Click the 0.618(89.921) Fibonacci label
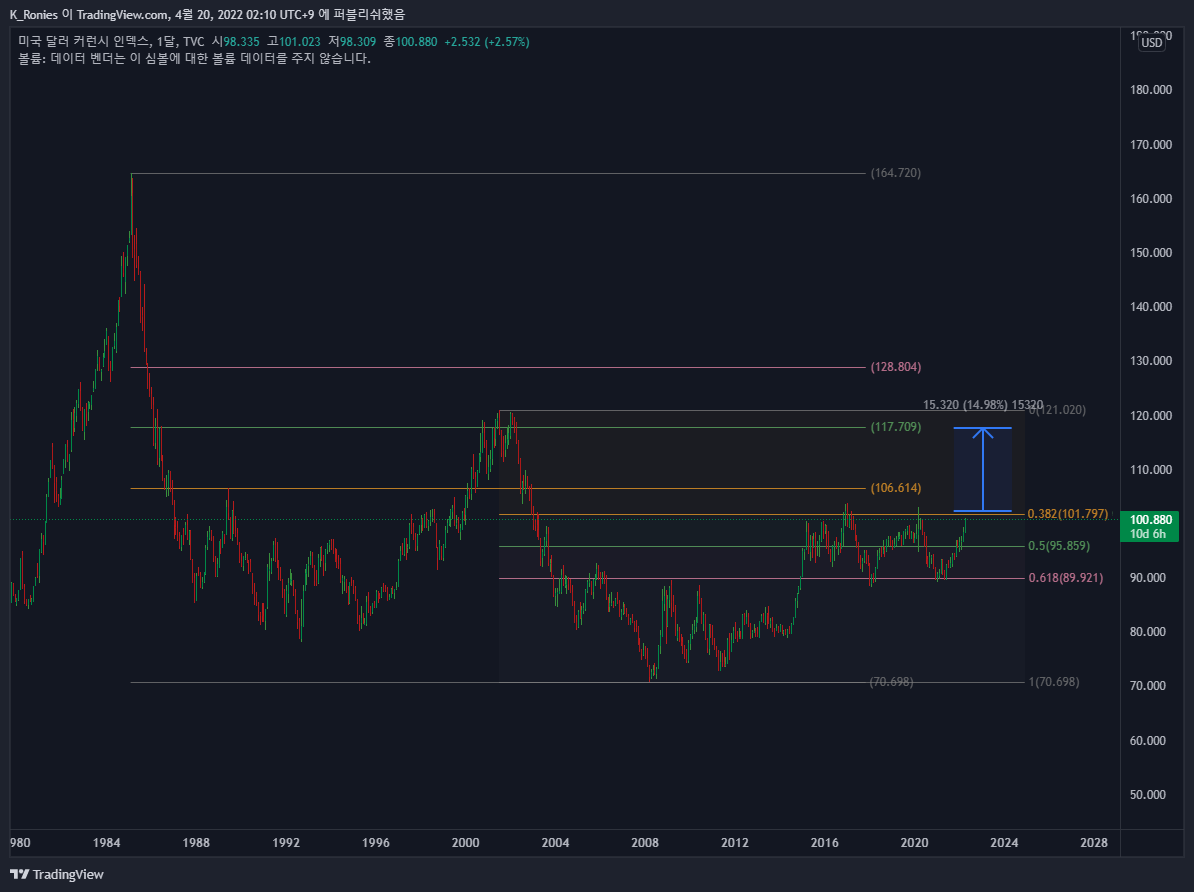The image size is (1194, 892). pos(1065,578)
